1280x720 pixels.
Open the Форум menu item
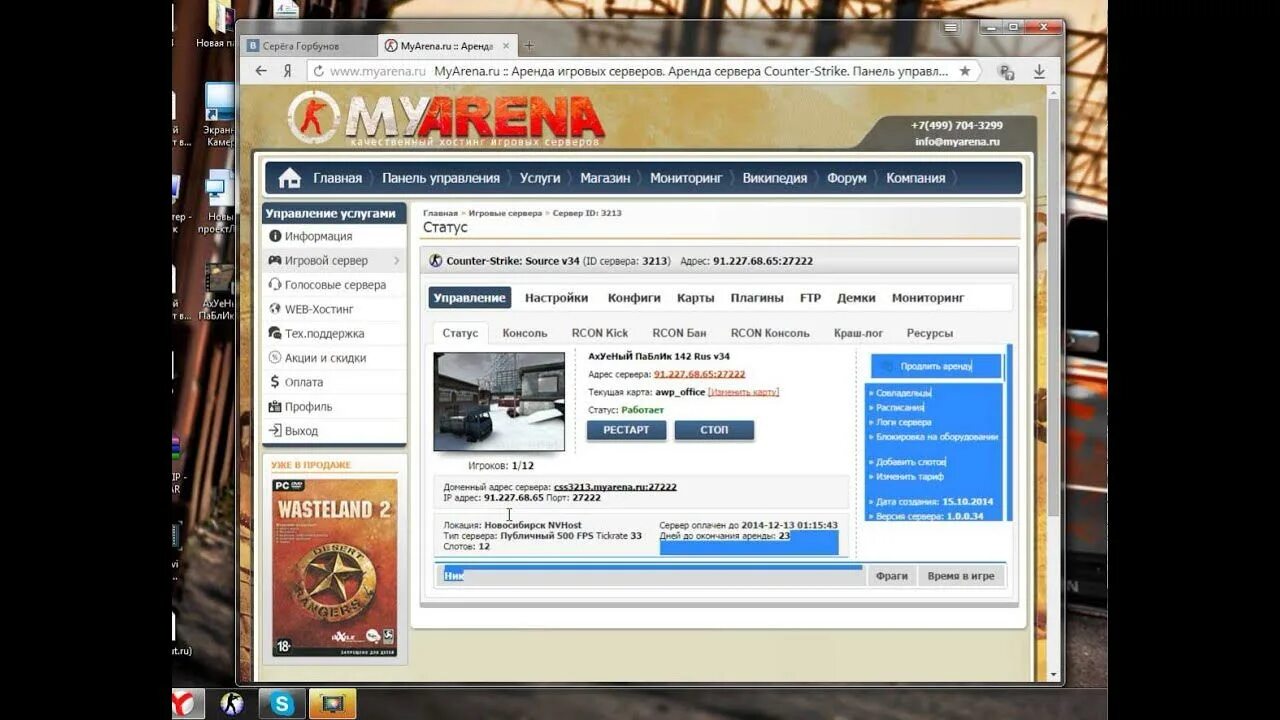(847, 178)
